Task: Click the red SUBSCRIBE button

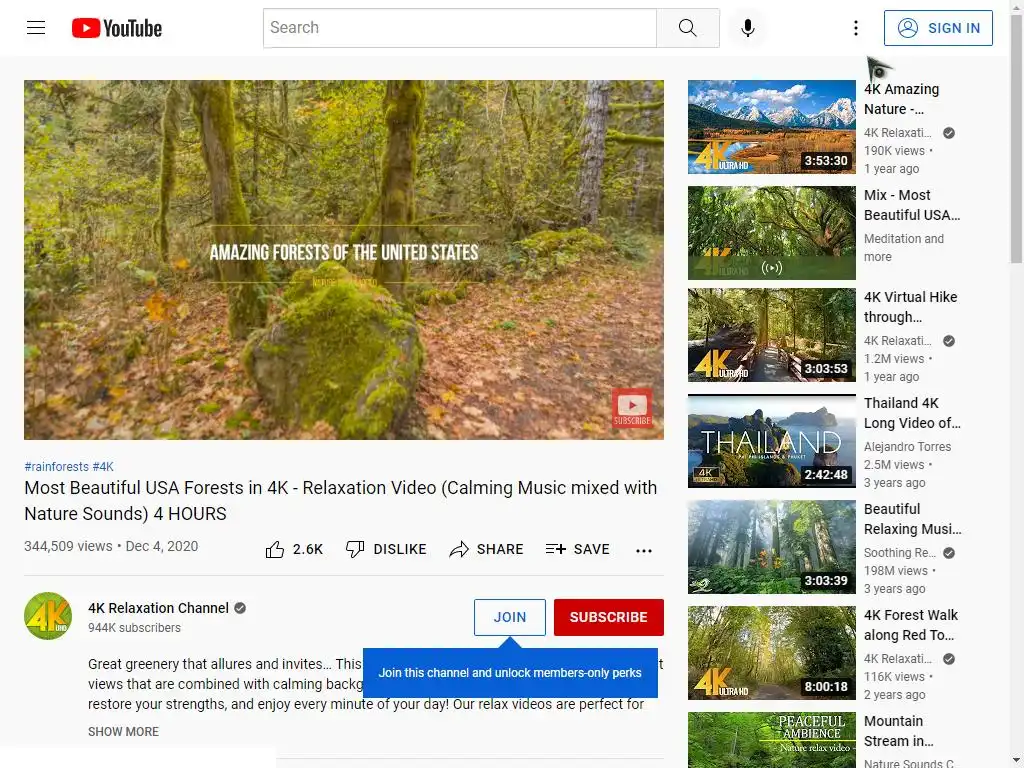Action: (x=609, y=617)
